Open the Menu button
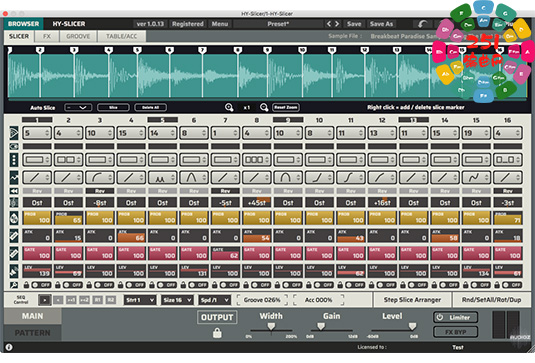This screenshot has width=535, height=363. click(220, 24)
